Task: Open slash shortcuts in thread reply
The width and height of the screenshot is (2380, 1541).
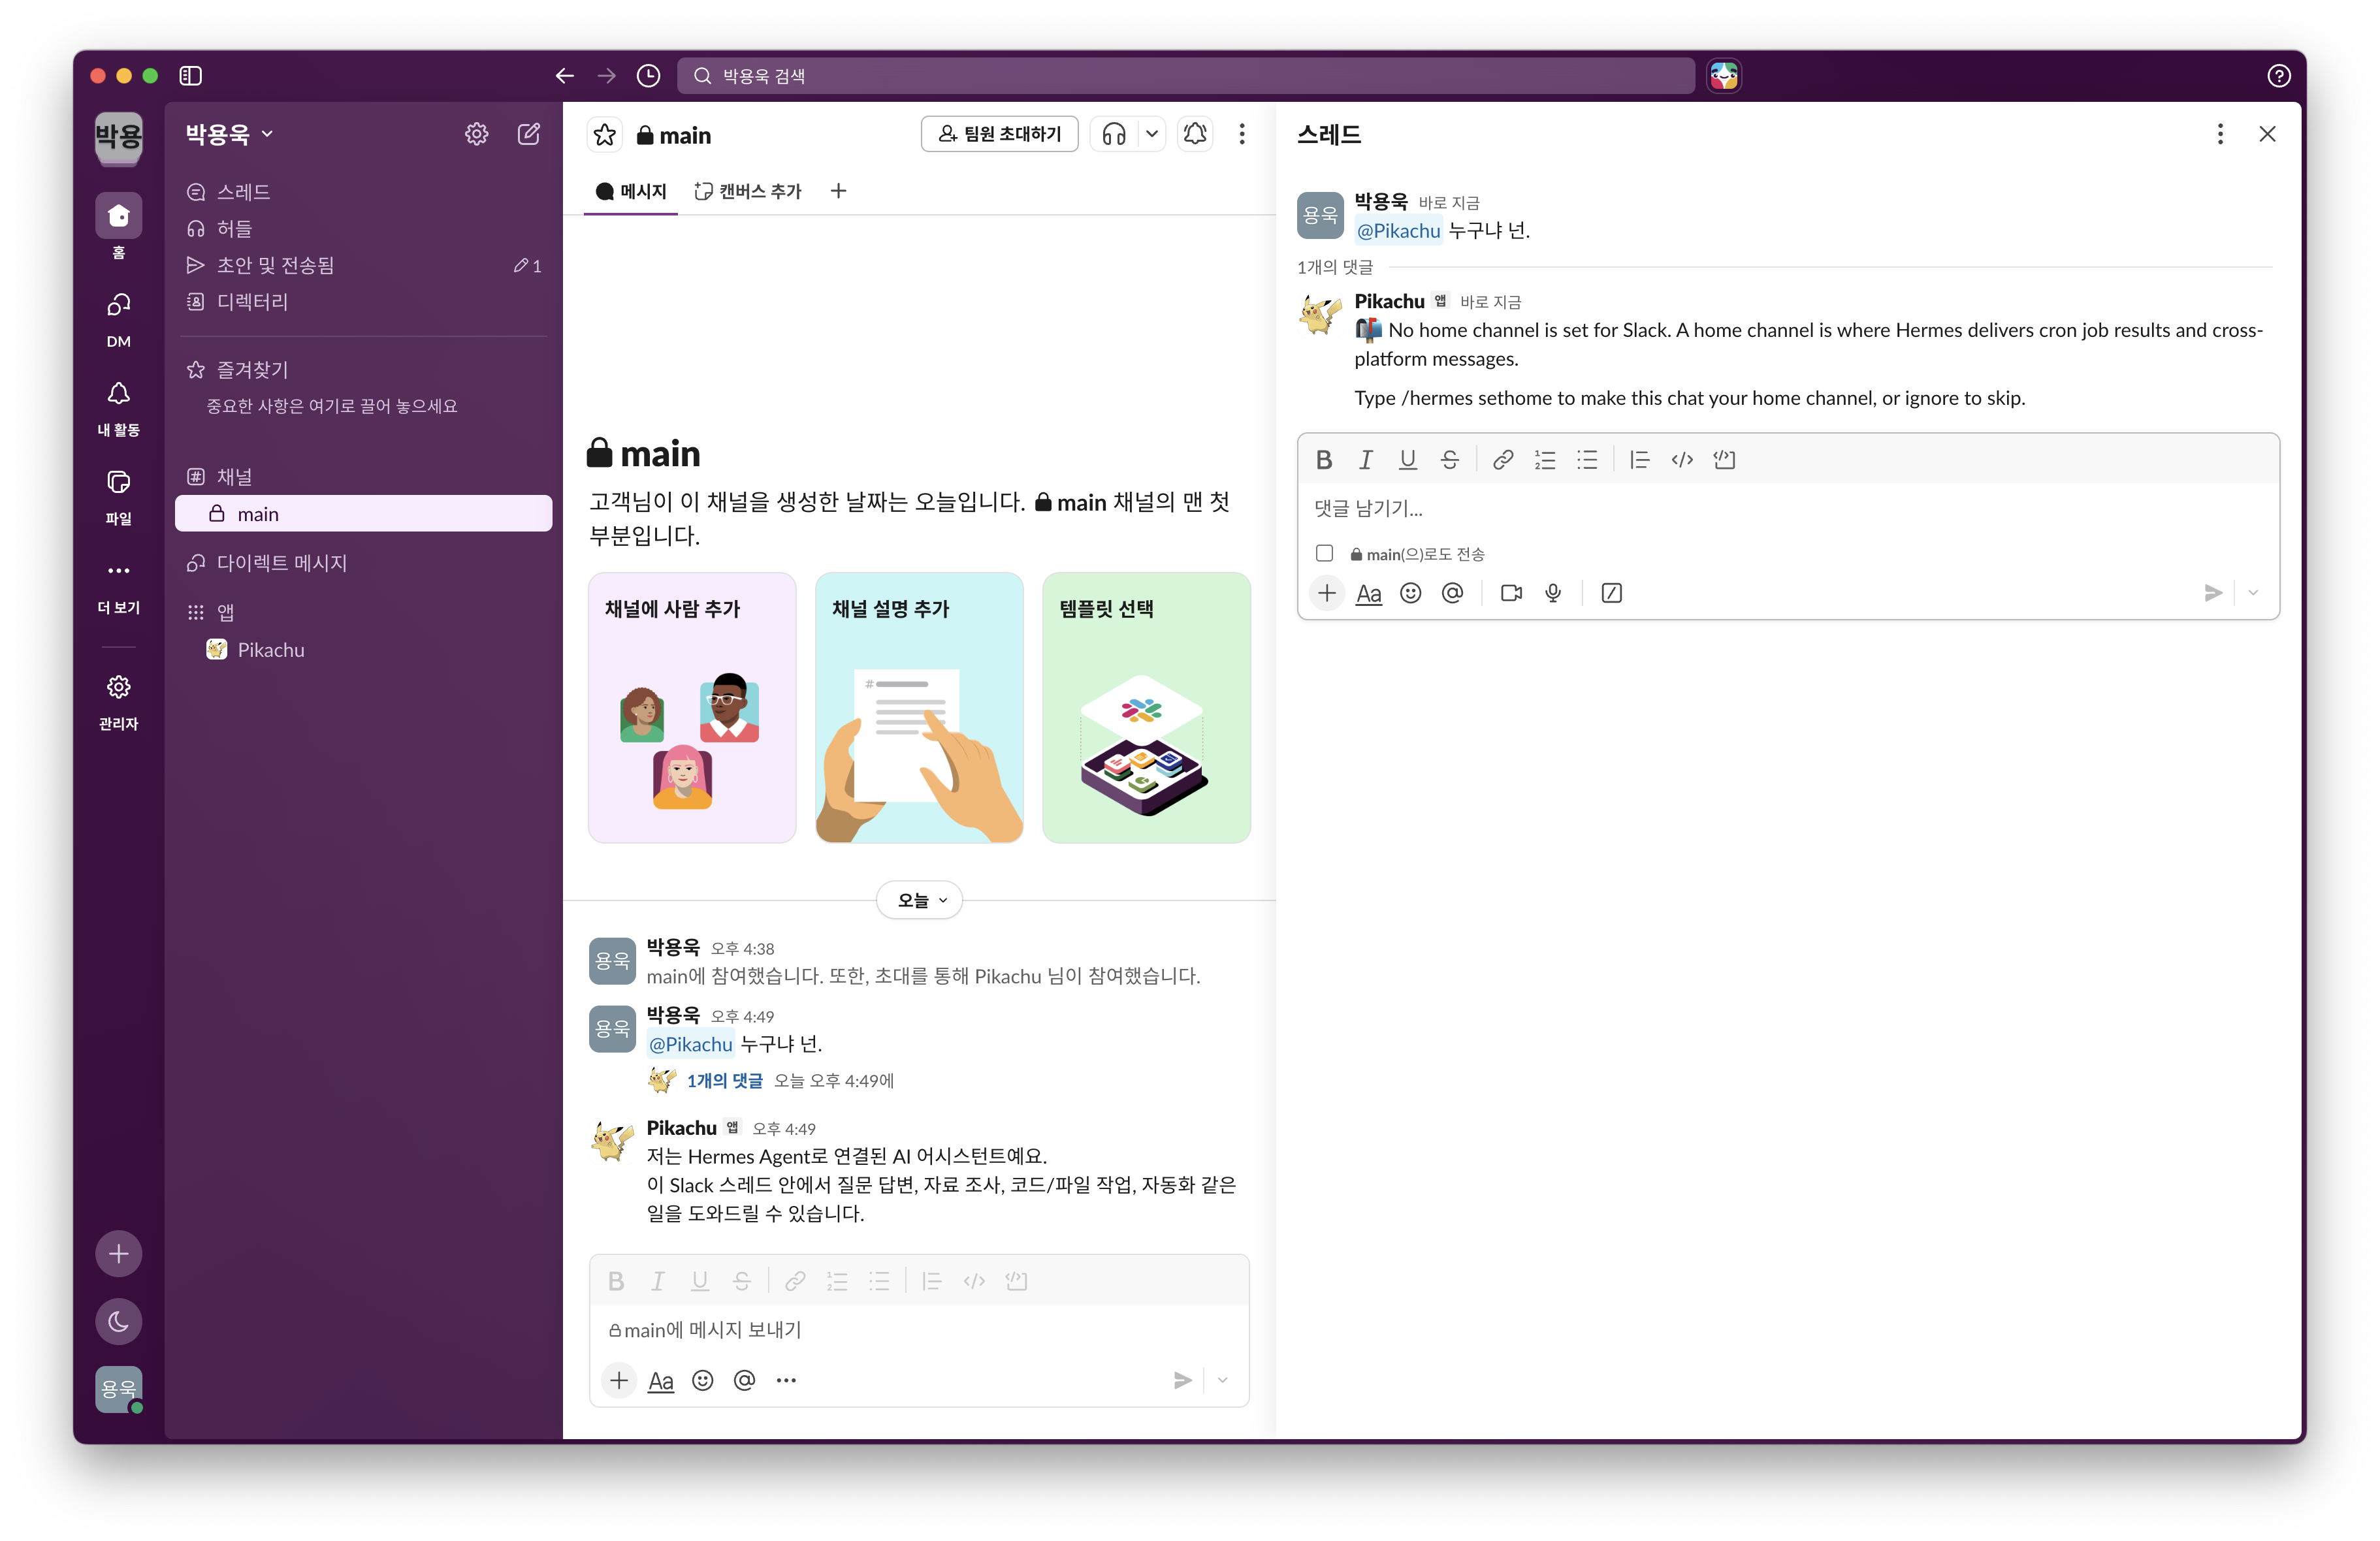Action: tap(1612, 593)
